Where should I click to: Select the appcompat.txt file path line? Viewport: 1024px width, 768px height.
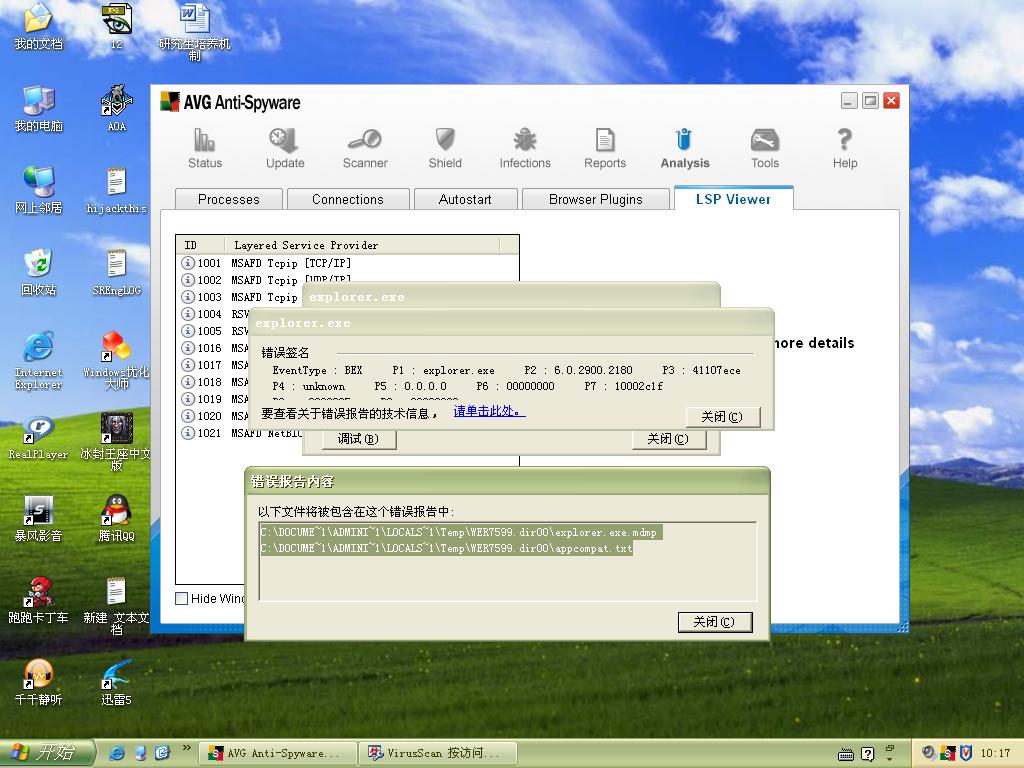coord(447,549)
